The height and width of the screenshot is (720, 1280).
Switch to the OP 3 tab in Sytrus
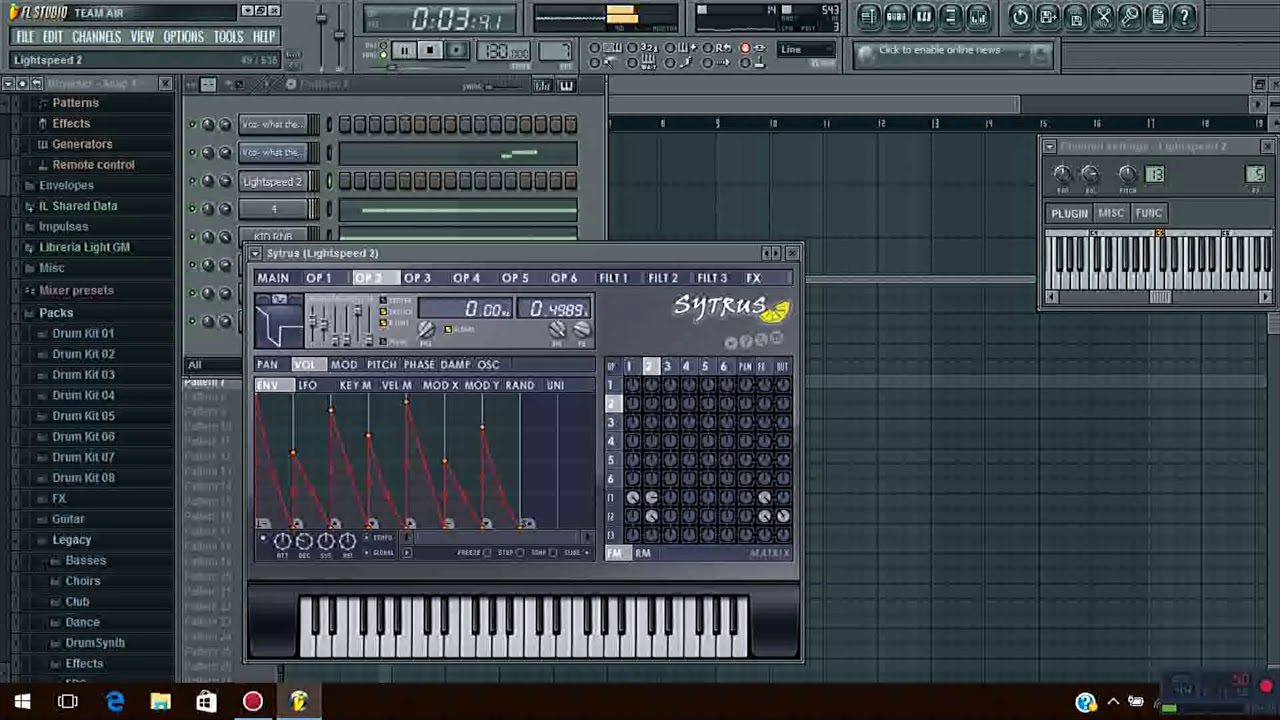pyautogui.click(x=417, y=278)
